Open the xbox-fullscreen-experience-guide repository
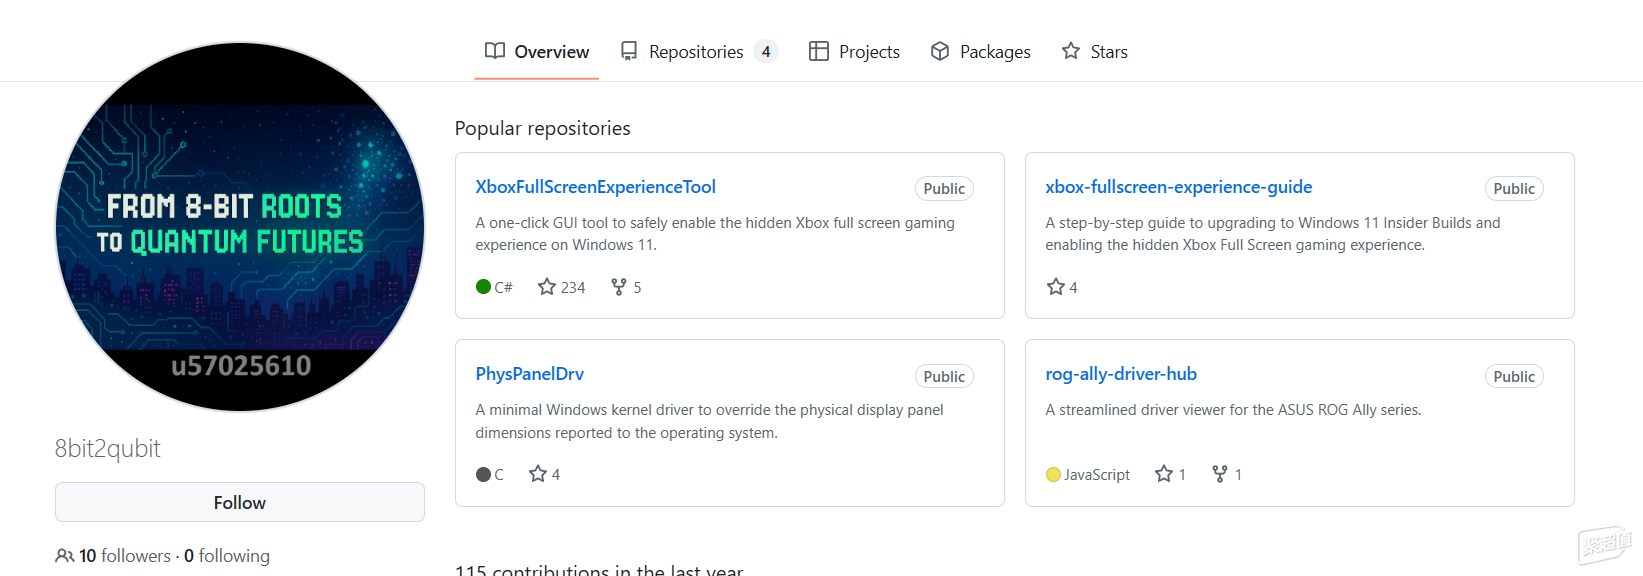This screenshot has height=576, width=1643. point(1178,187)
